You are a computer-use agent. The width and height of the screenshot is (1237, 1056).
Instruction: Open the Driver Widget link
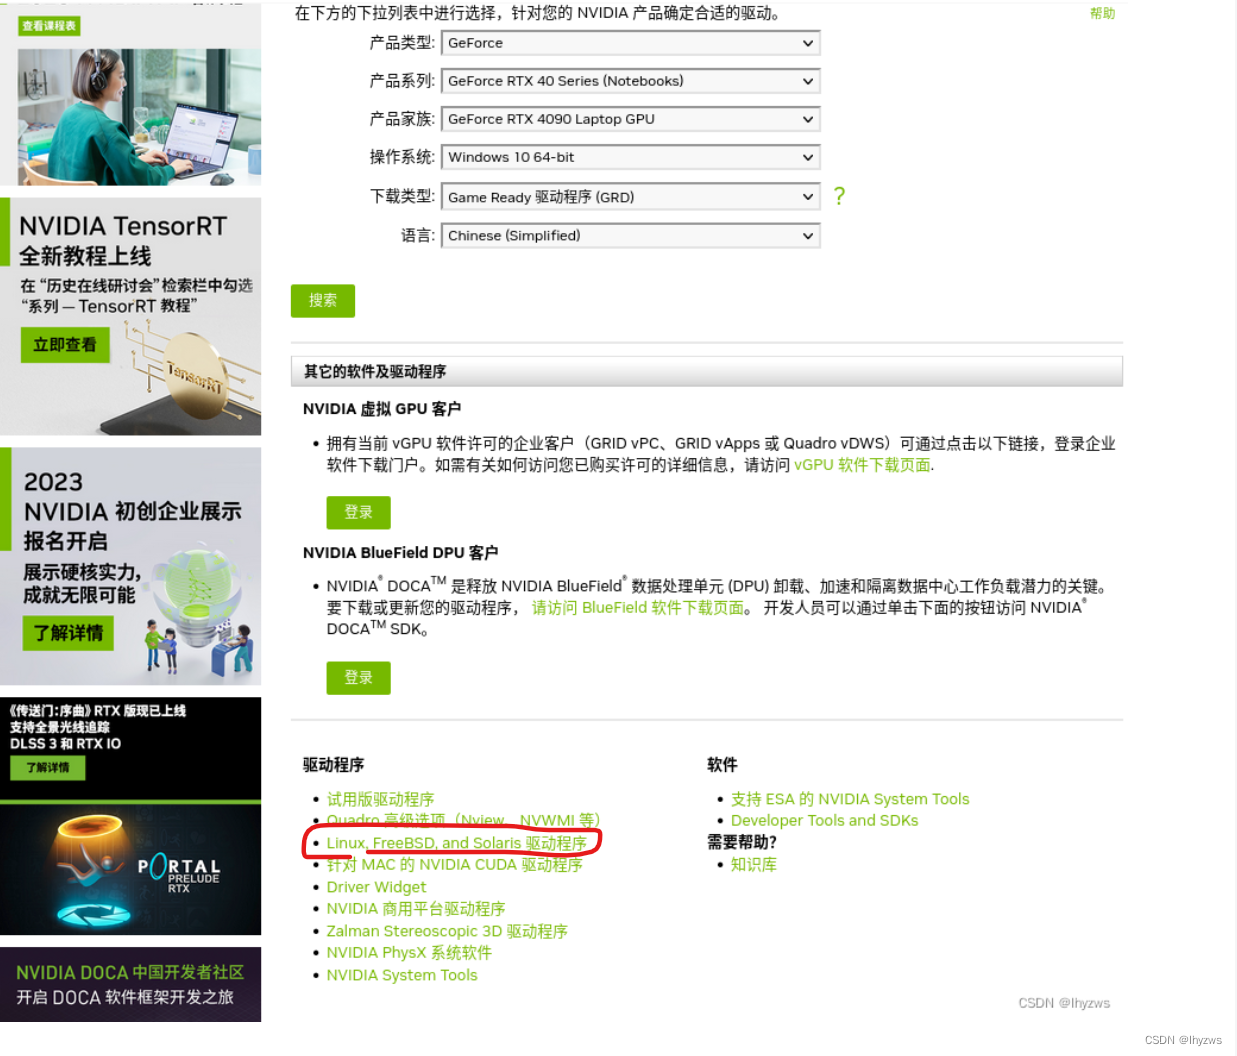[376, 887]
